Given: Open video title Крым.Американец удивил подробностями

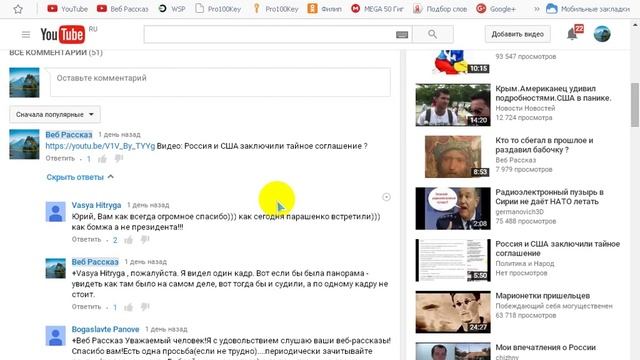Looking at the screenshot, I should pyautogui.click(x=553, y=93).
